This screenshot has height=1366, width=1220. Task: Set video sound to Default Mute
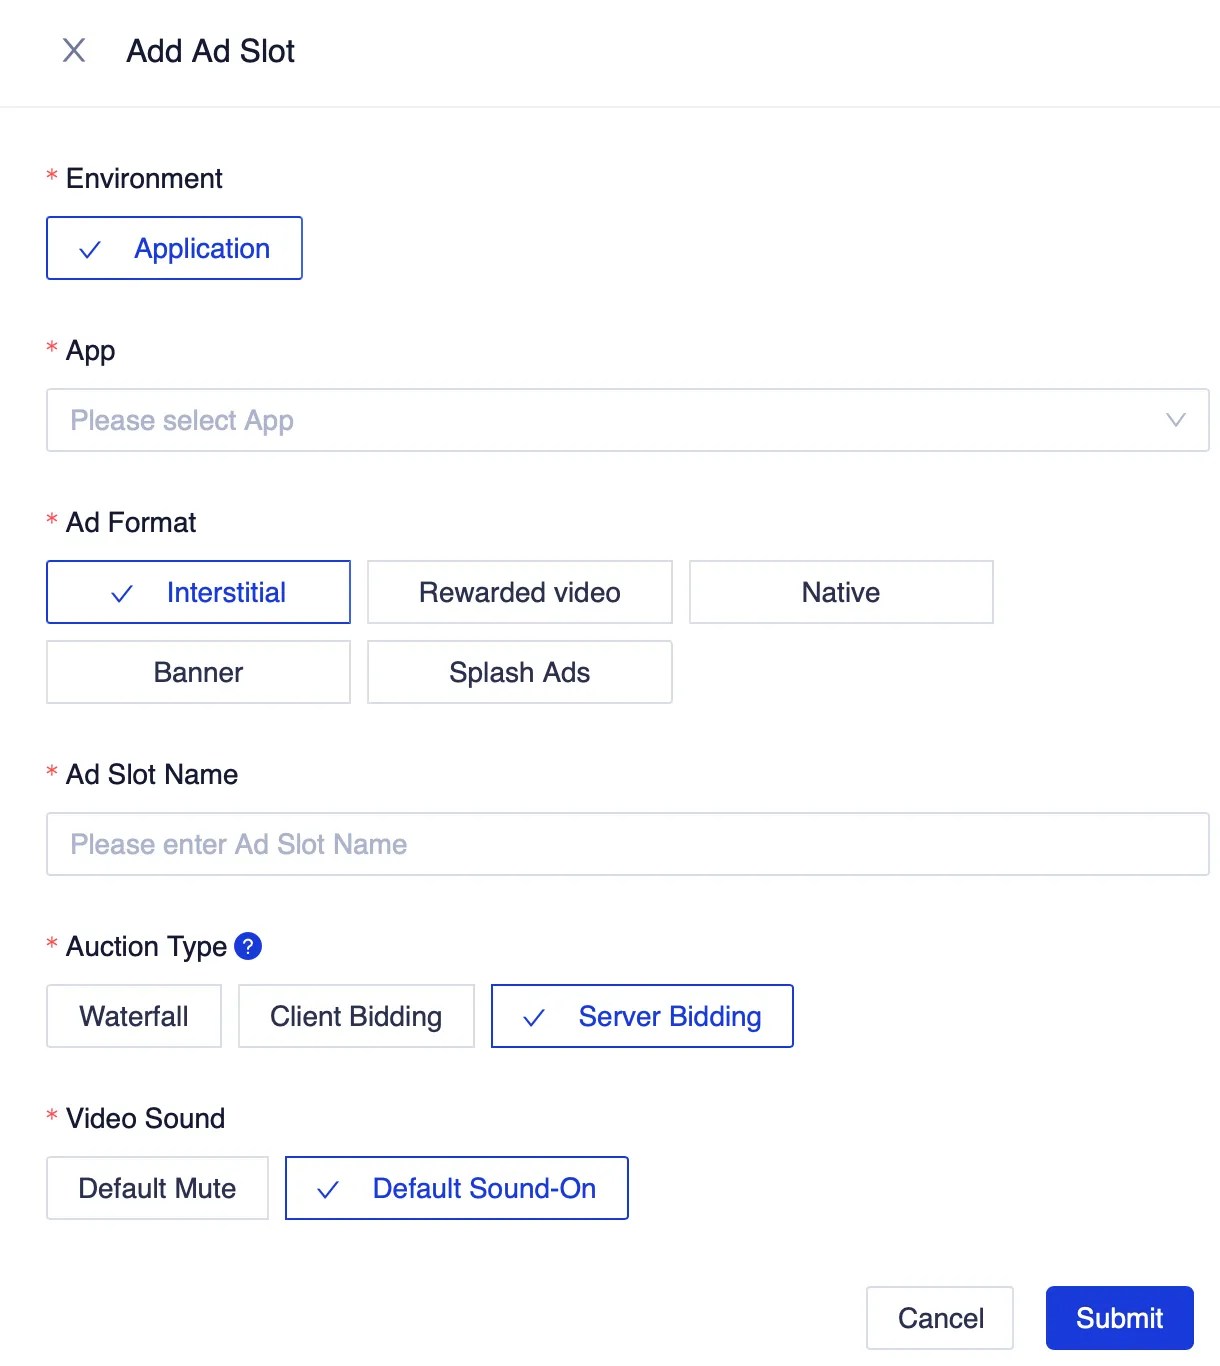pyautogui.click(x=157, y=1188)
